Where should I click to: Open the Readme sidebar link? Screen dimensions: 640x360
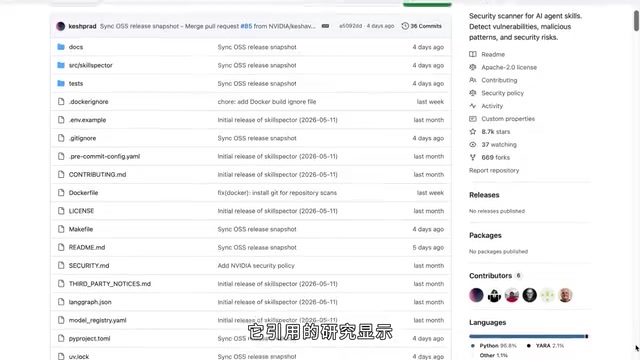(493, 54)
